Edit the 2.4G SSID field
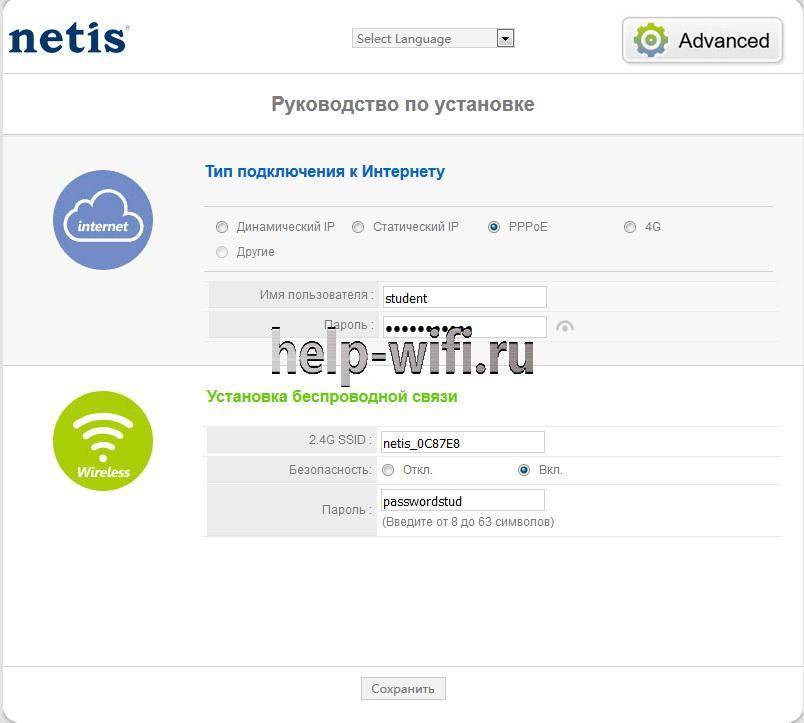The height and width of the screenshot is (723, 804). coord(462,442)
